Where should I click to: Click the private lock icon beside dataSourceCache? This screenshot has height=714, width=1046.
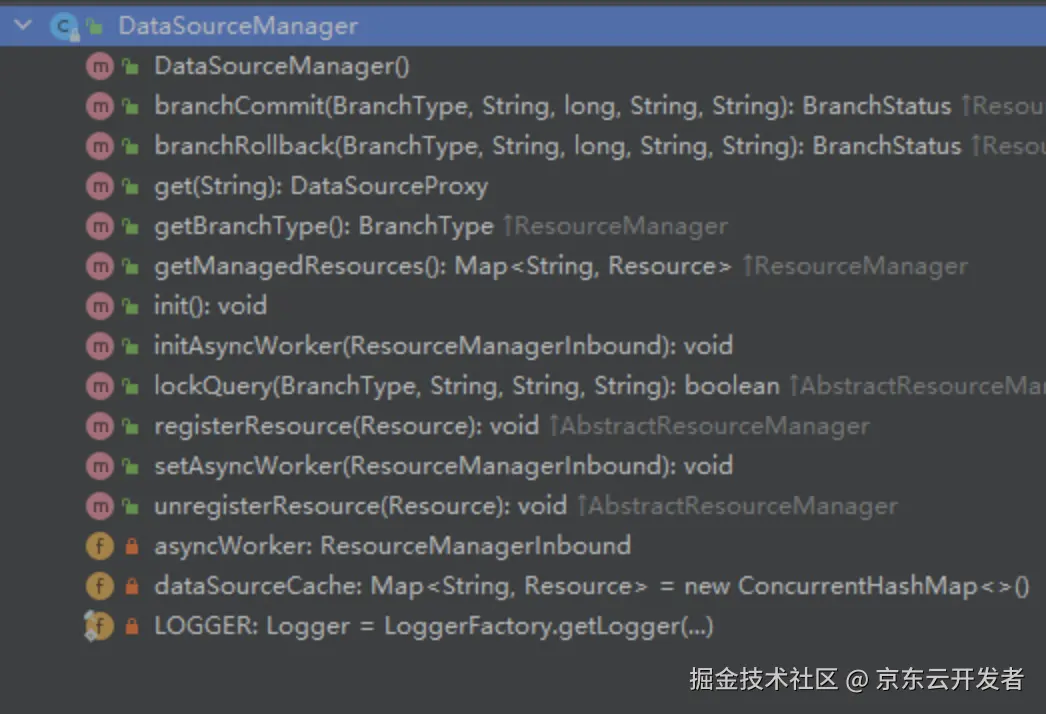pyautogui.click(x=131, y=586)
